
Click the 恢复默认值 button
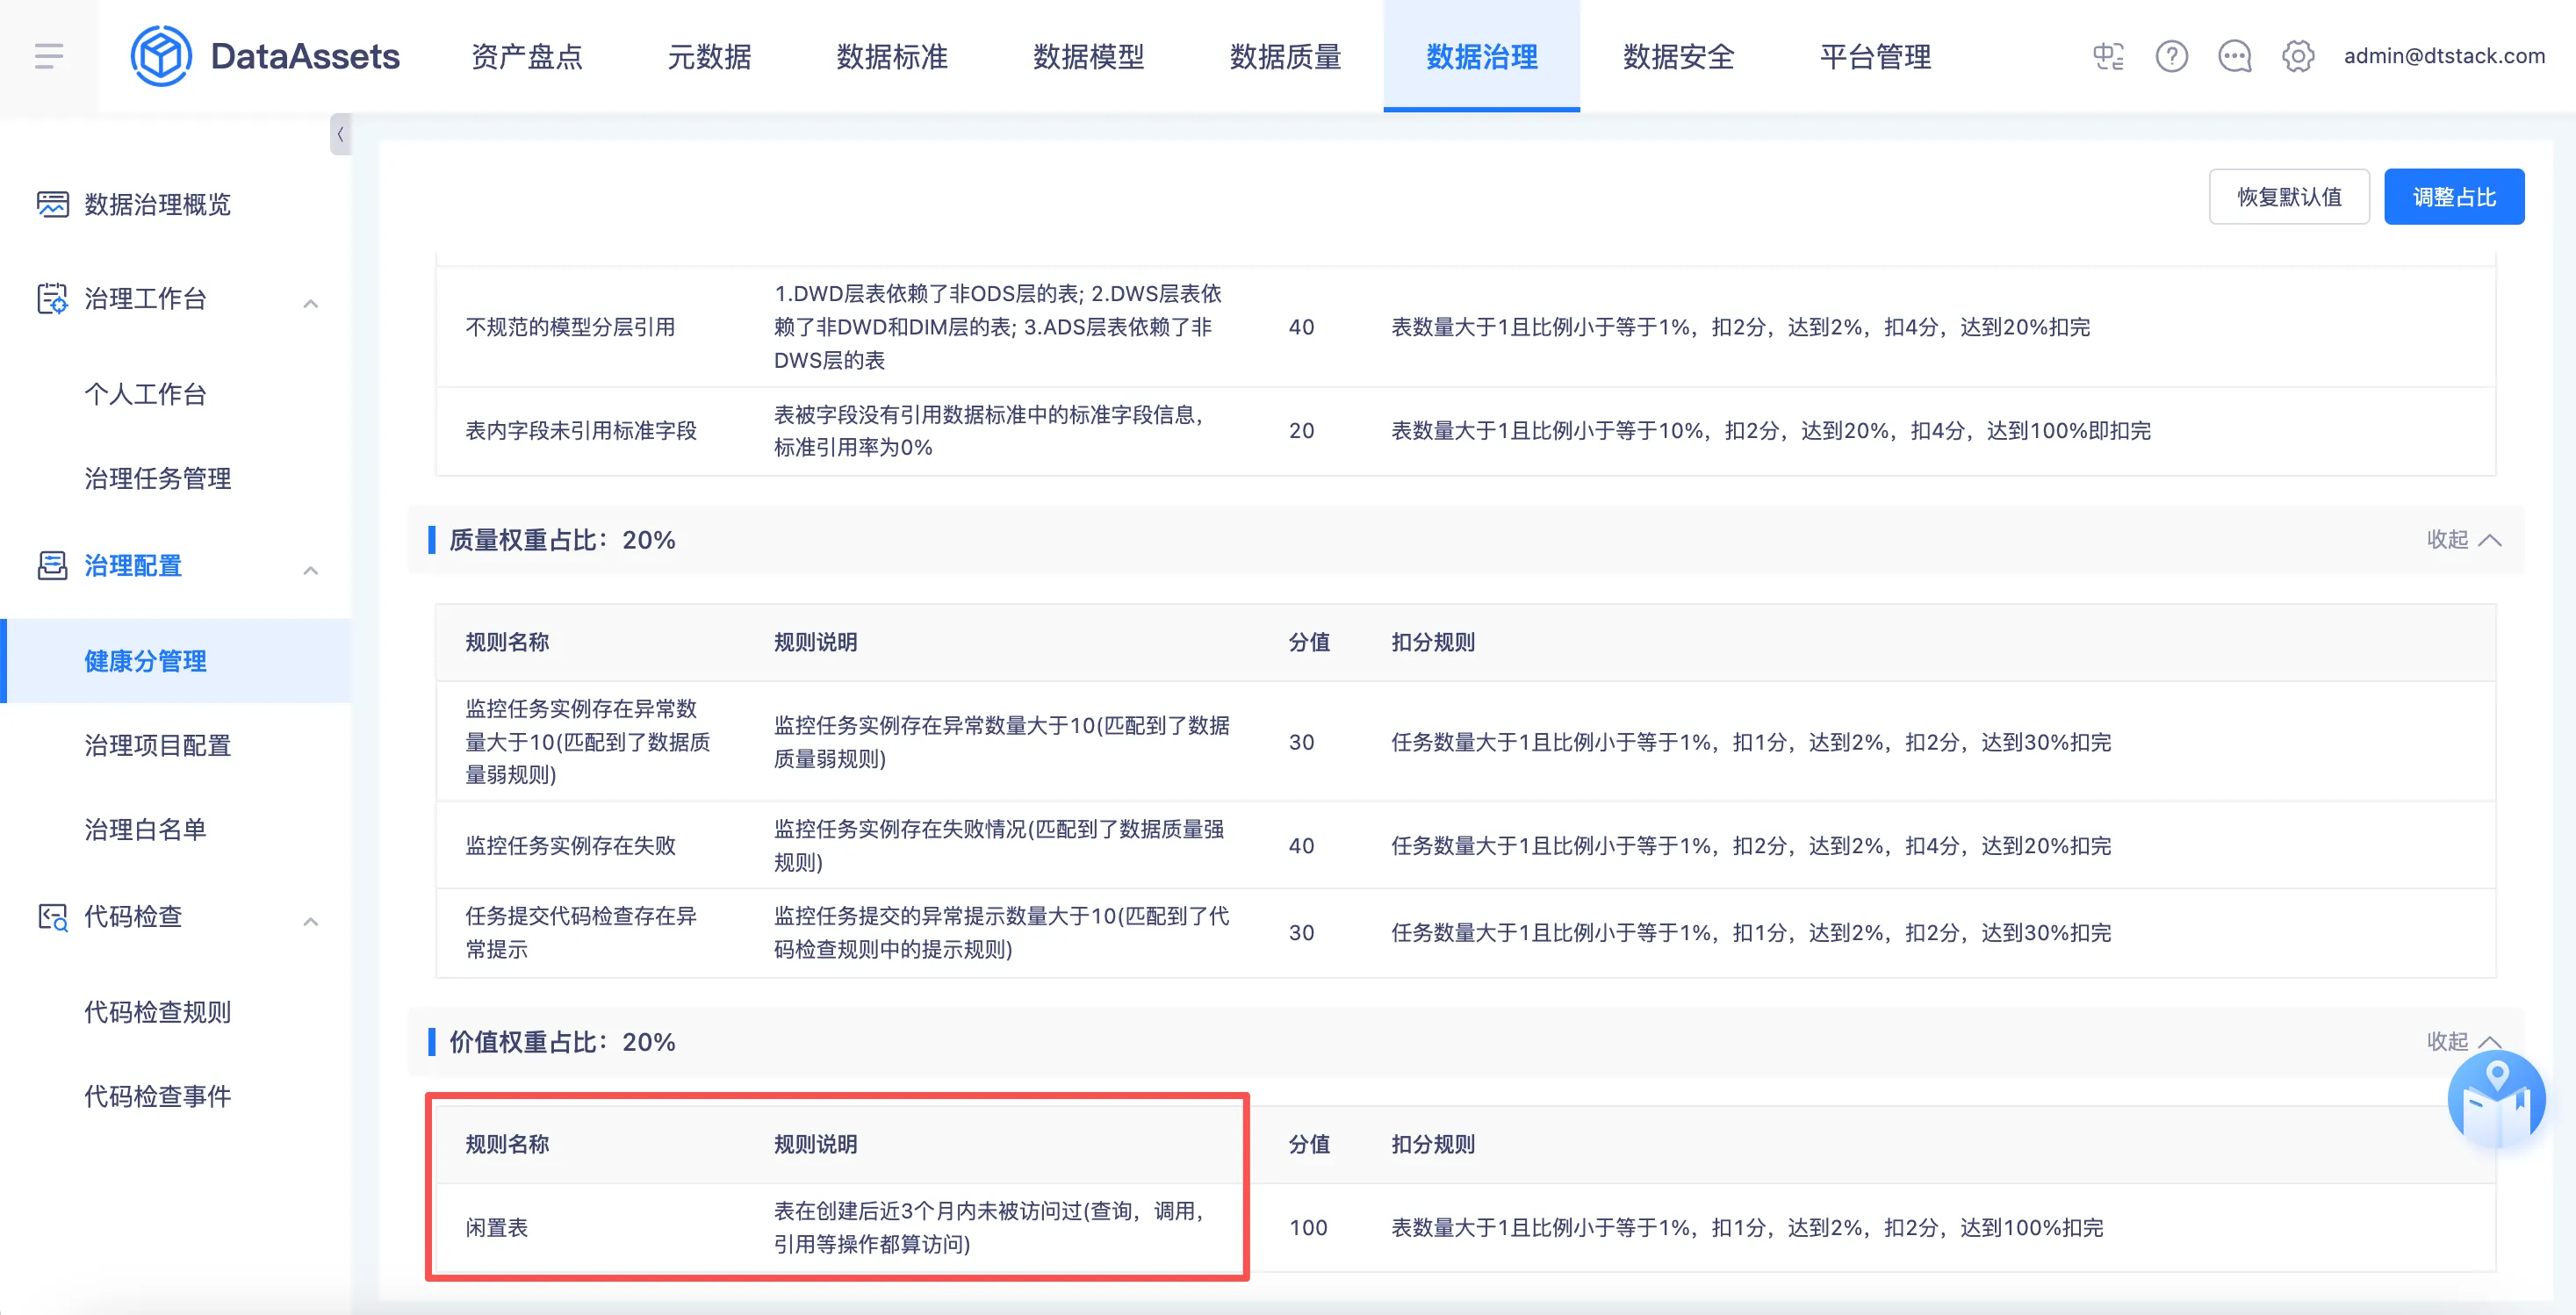pos(2288,197)
